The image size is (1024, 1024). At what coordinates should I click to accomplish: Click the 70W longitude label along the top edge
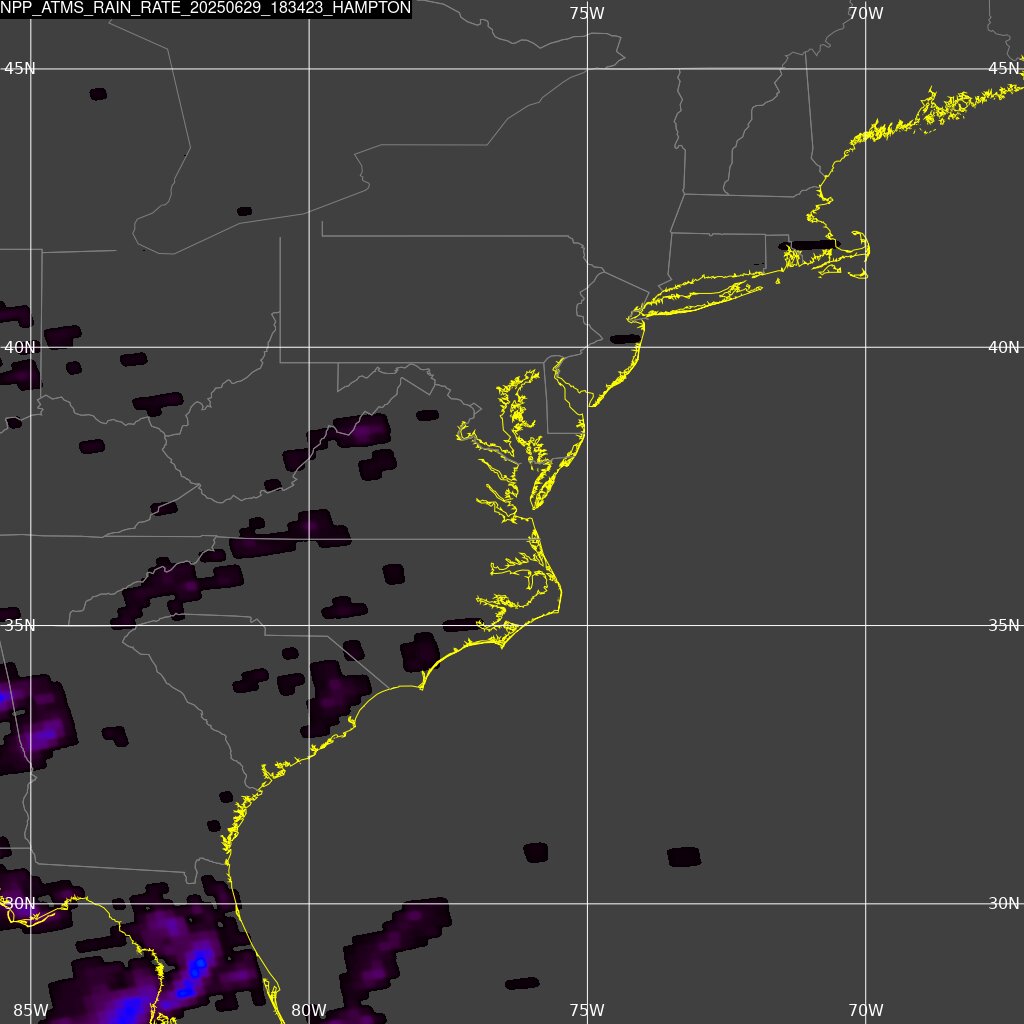coord(865,13)
